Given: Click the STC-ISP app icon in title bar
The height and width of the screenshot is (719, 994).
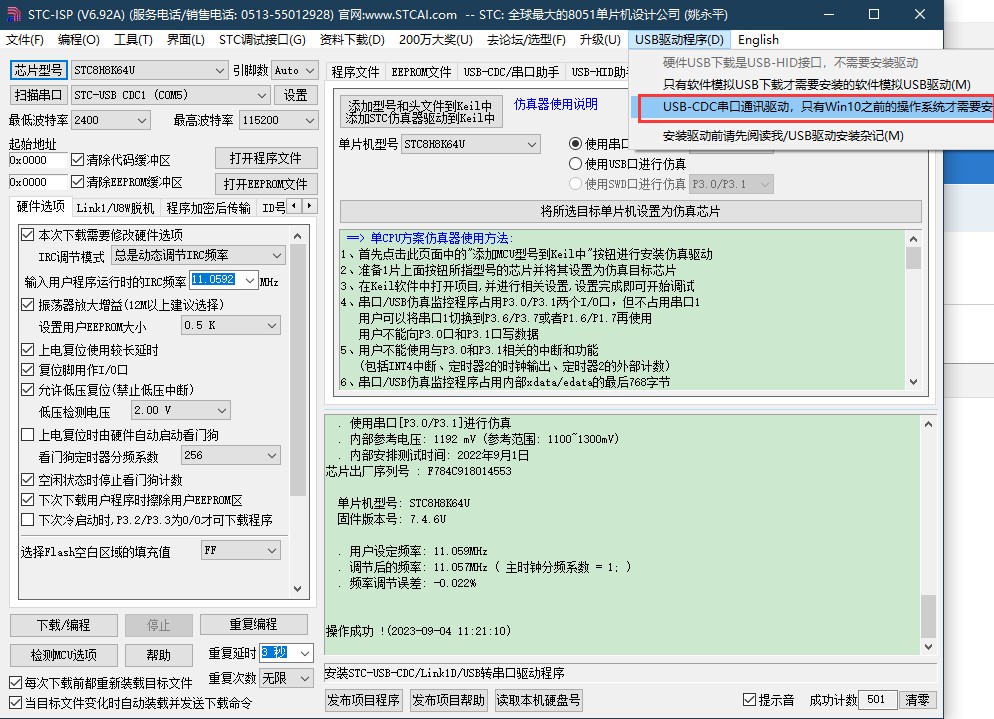Looking at the screenshot, I should tap(14, 14).
